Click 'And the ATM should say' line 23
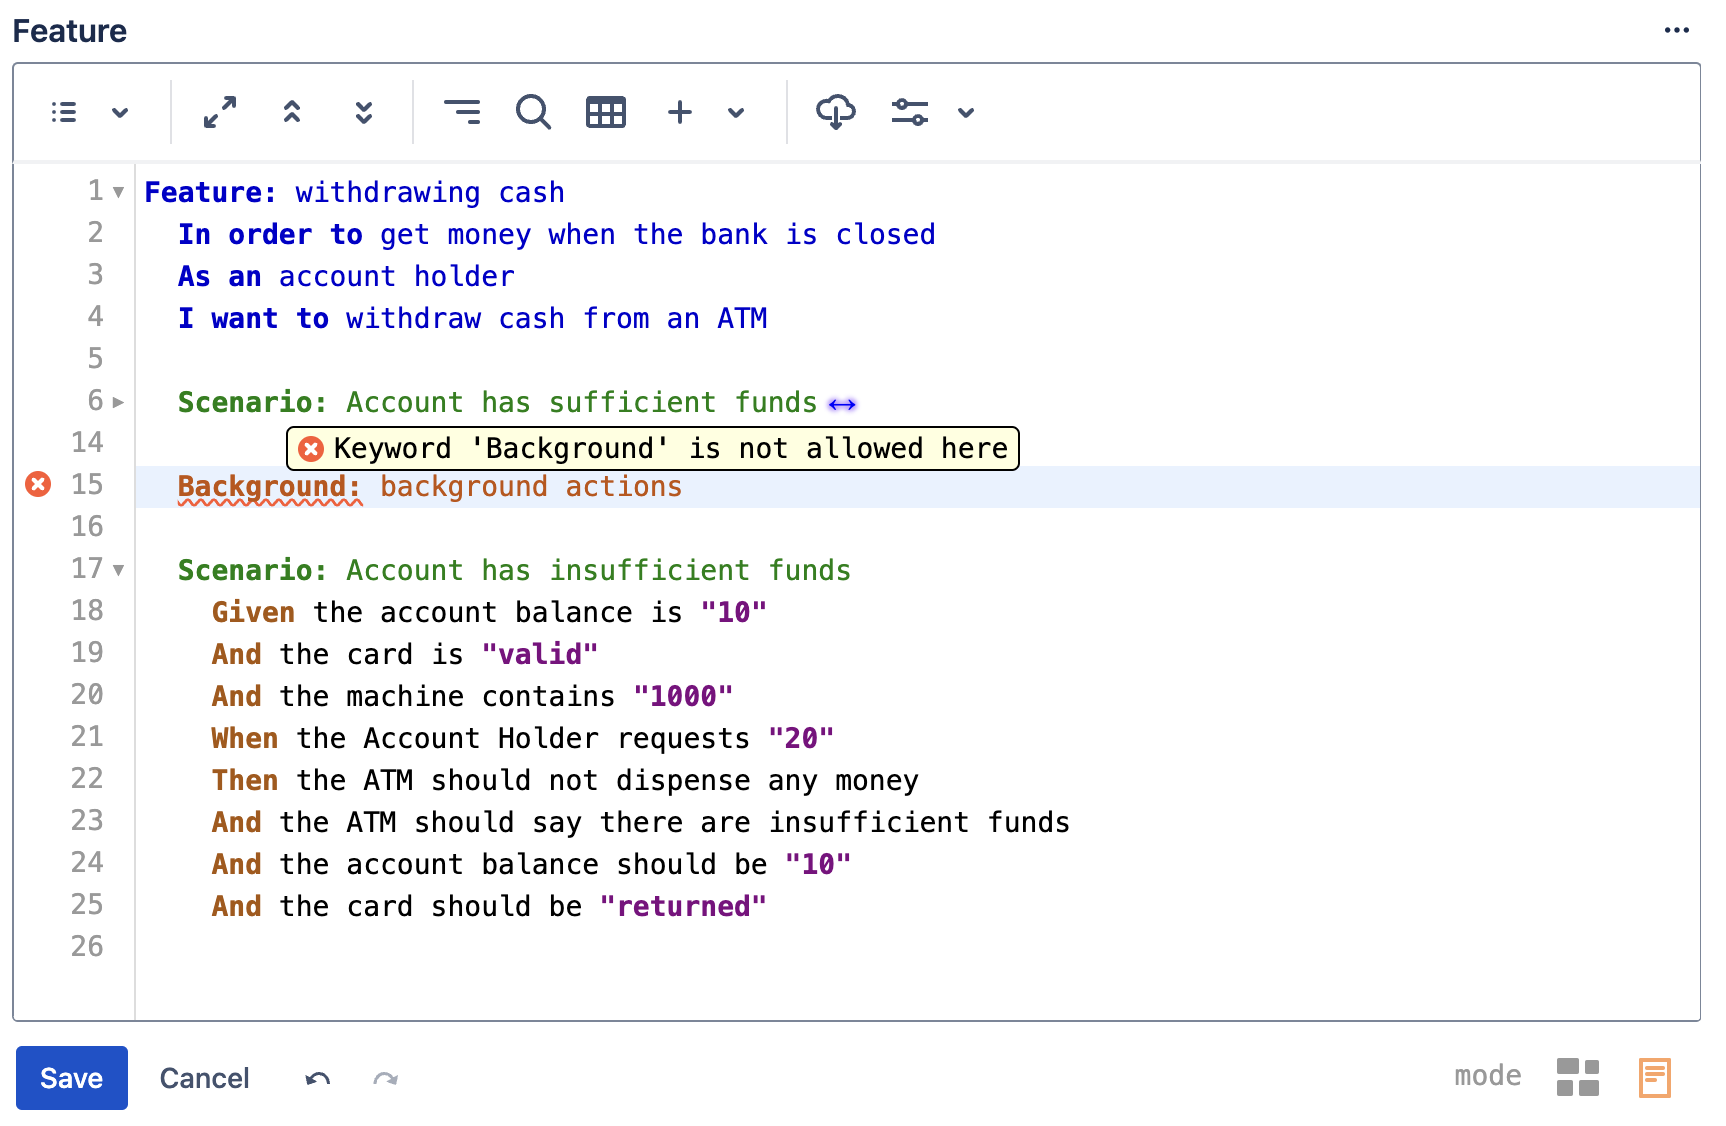The height and width of the screenshot is (1126, 1726). pyautogui.click(x=640, y=822)
